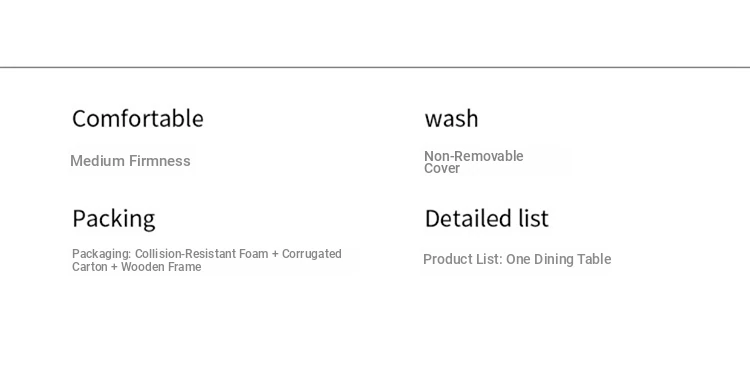Click the word Corrugated
The height and width of the screenshot is (376, 750).
click(x=311, y=254)
